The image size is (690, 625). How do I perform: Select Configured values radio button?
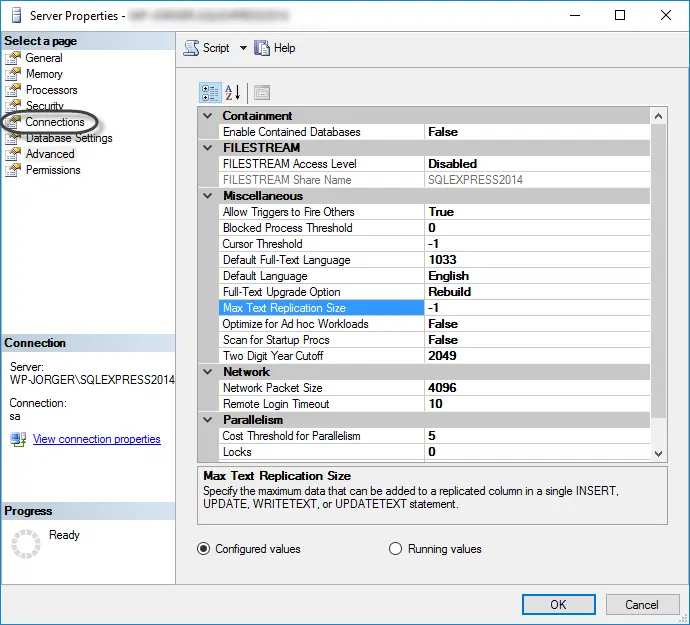(x=203, y=549)
